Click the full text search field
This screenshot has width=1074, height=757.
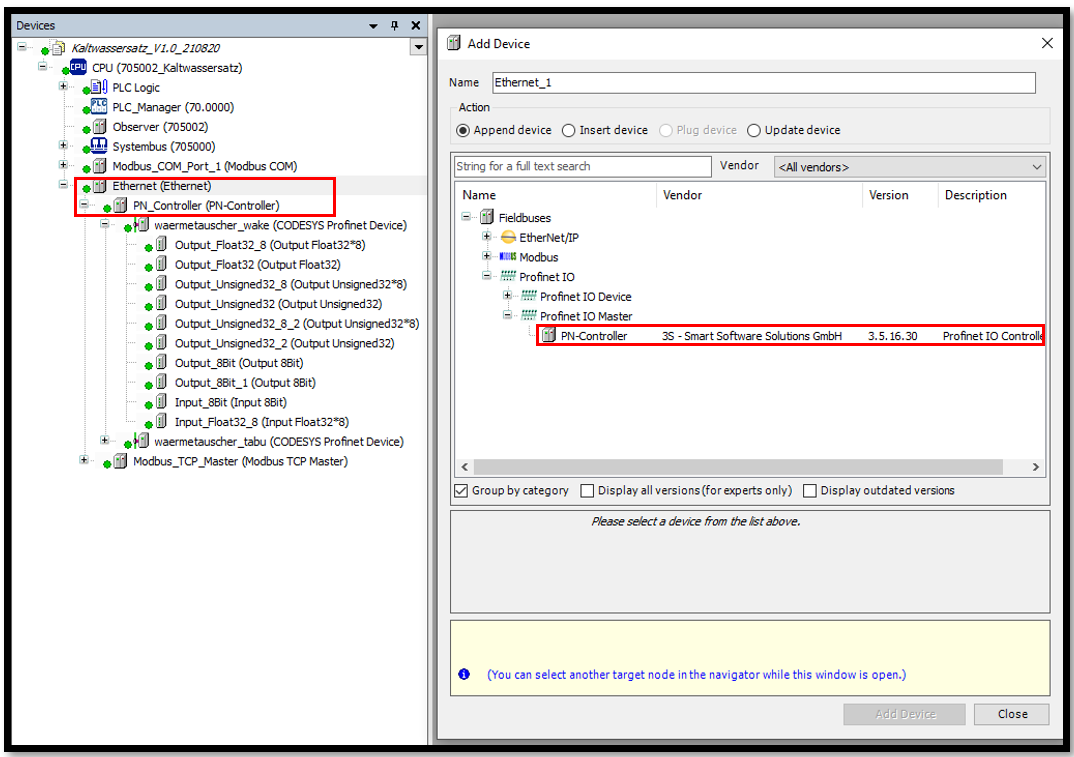582,167
